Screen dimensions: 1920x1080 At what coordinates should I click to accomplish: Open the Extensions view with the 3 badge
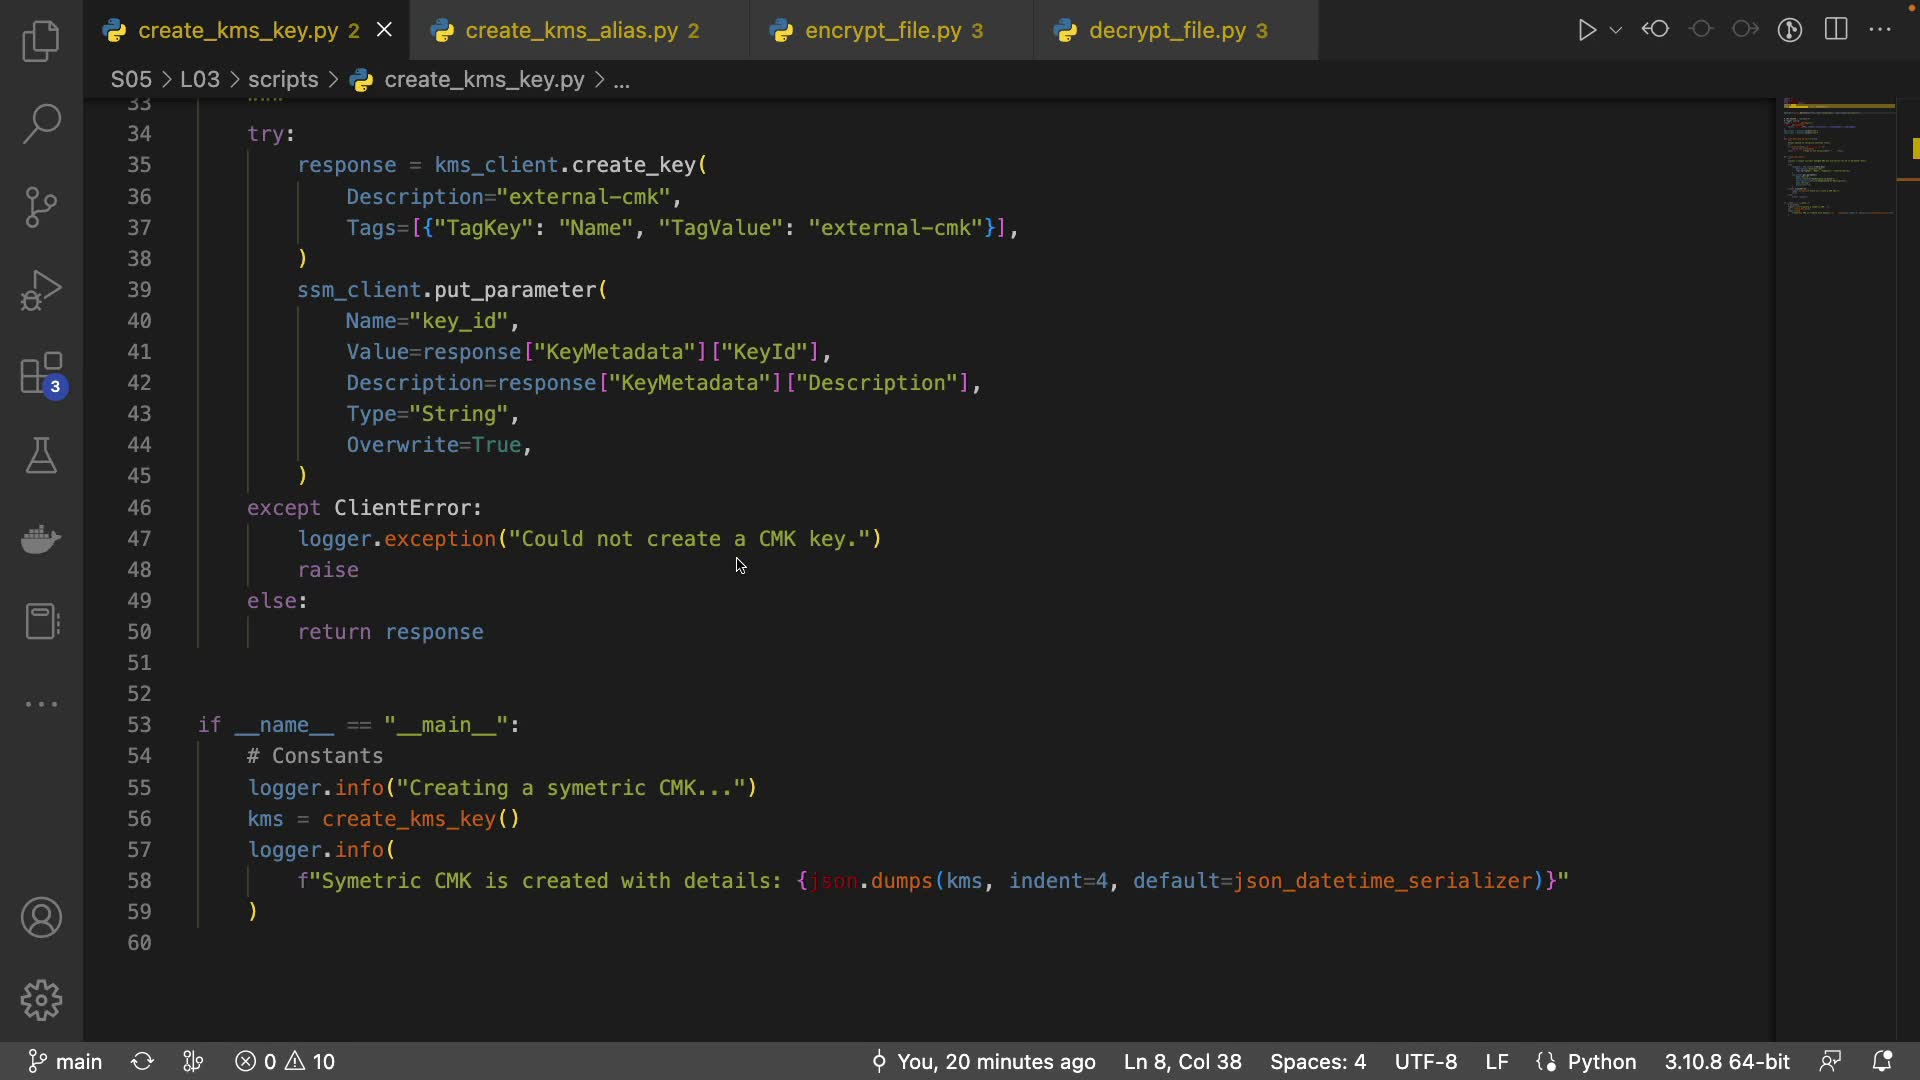41,375
